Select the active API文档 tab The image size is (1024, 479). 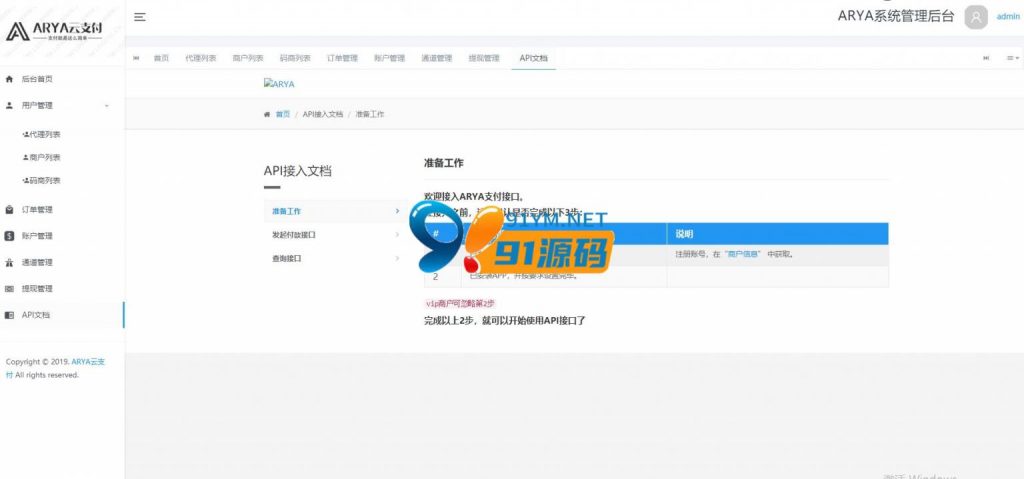click(x=534, y=58)
